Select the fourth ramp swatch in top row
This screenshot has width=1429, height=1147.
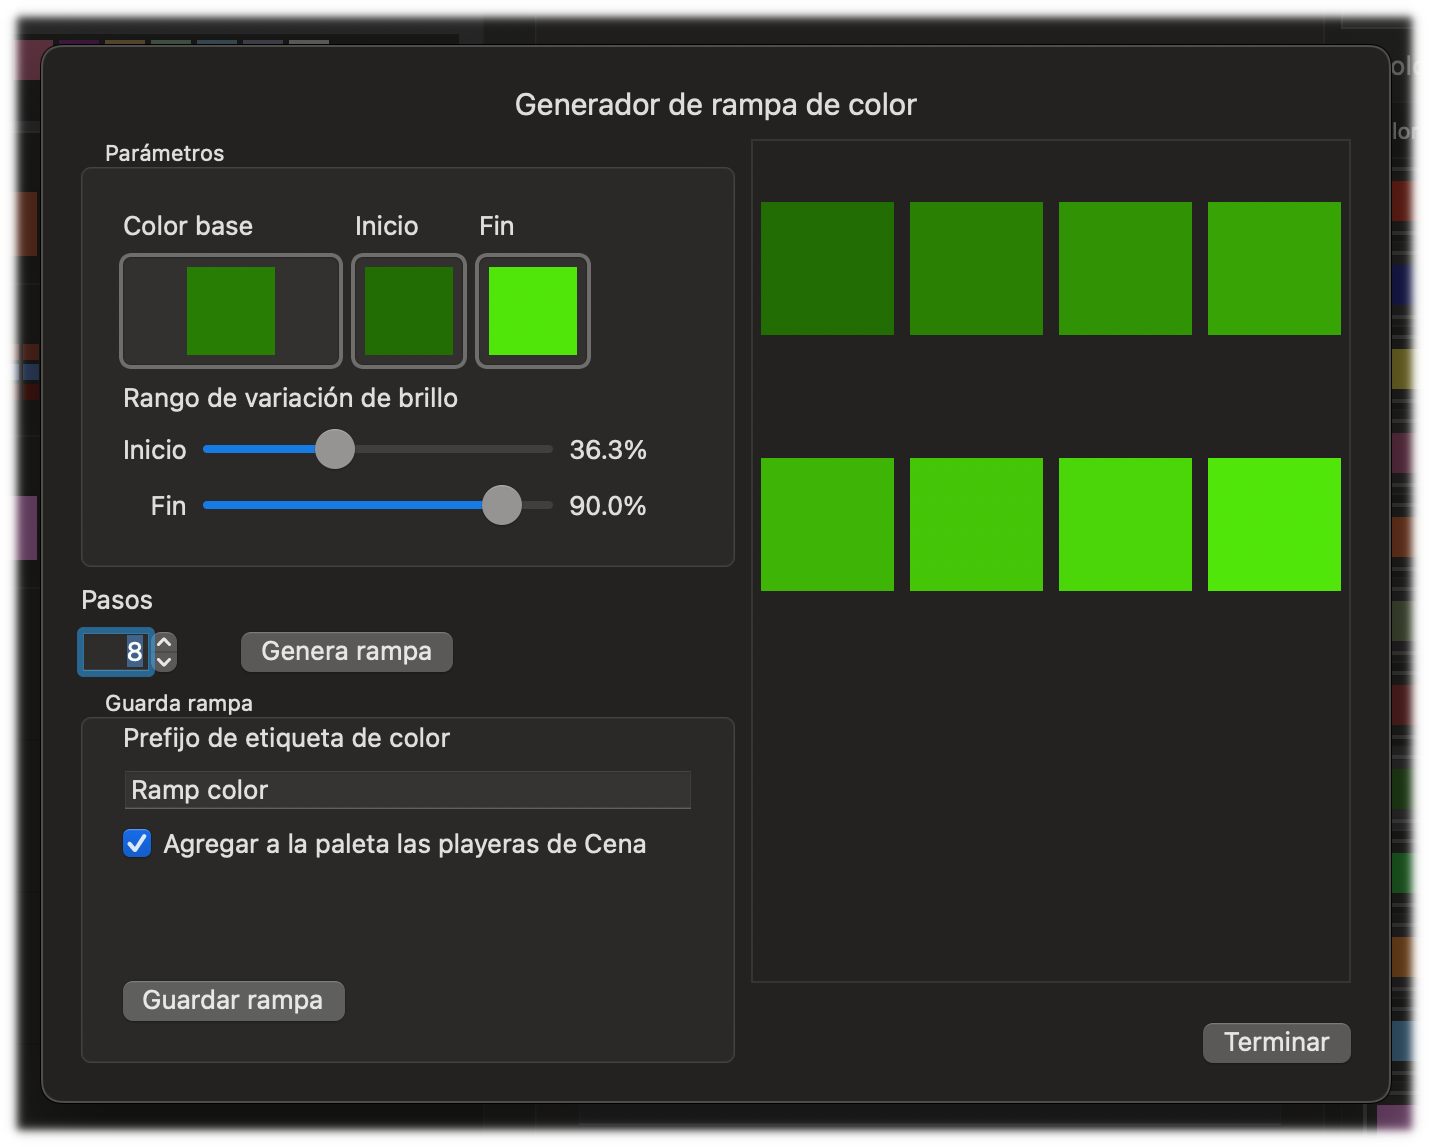1274,268
